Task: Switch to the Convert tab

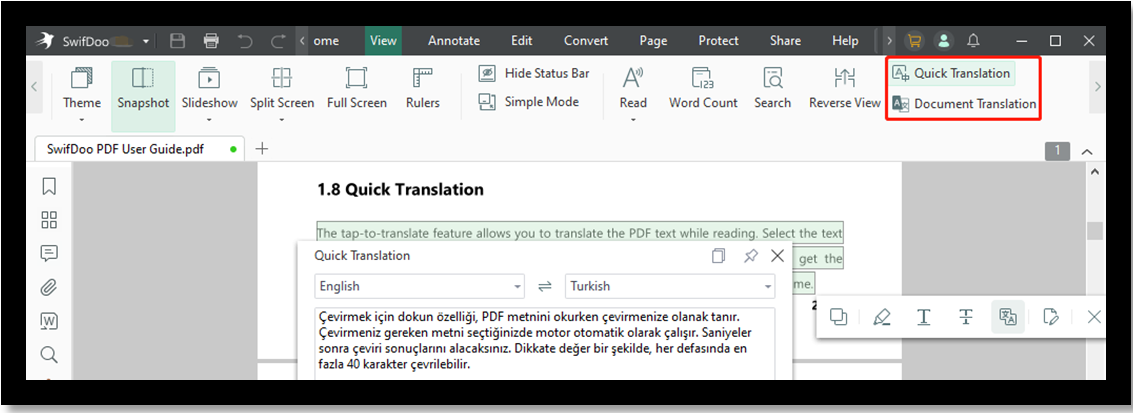Action: click(586, 40)
